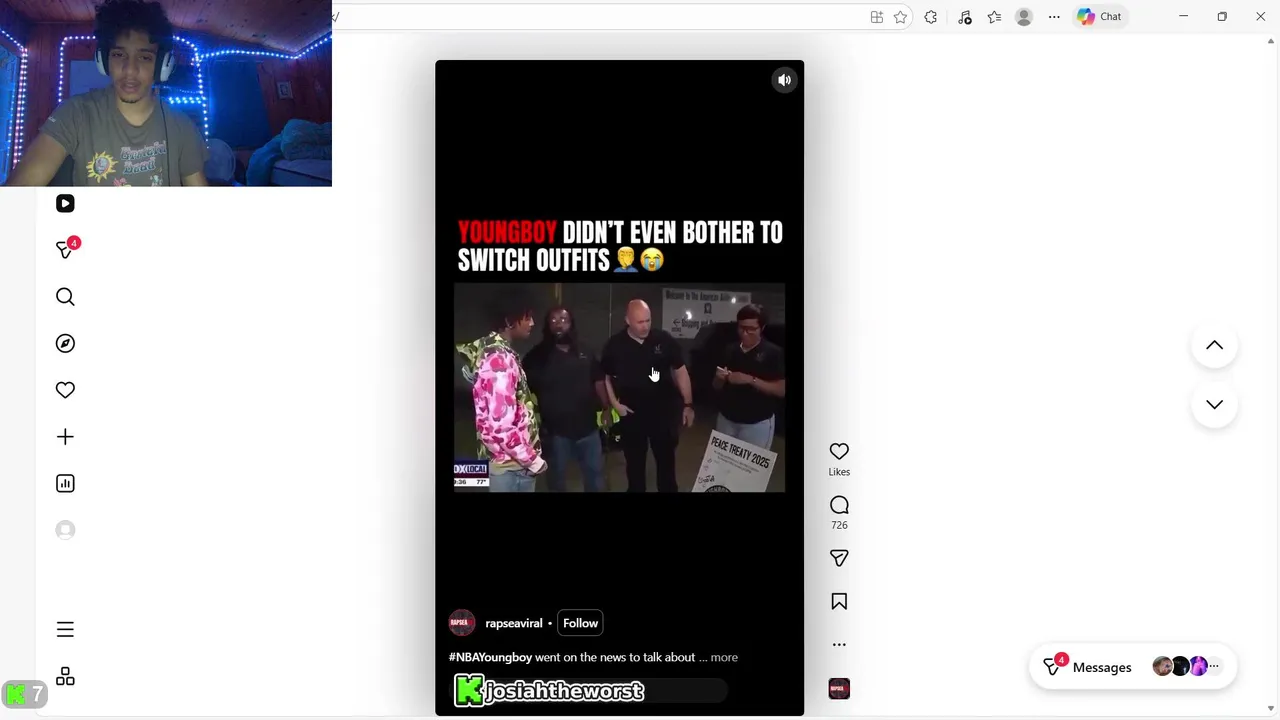Go to next reel arrow
This screenshot has width=1280, height=720.
1214,404
